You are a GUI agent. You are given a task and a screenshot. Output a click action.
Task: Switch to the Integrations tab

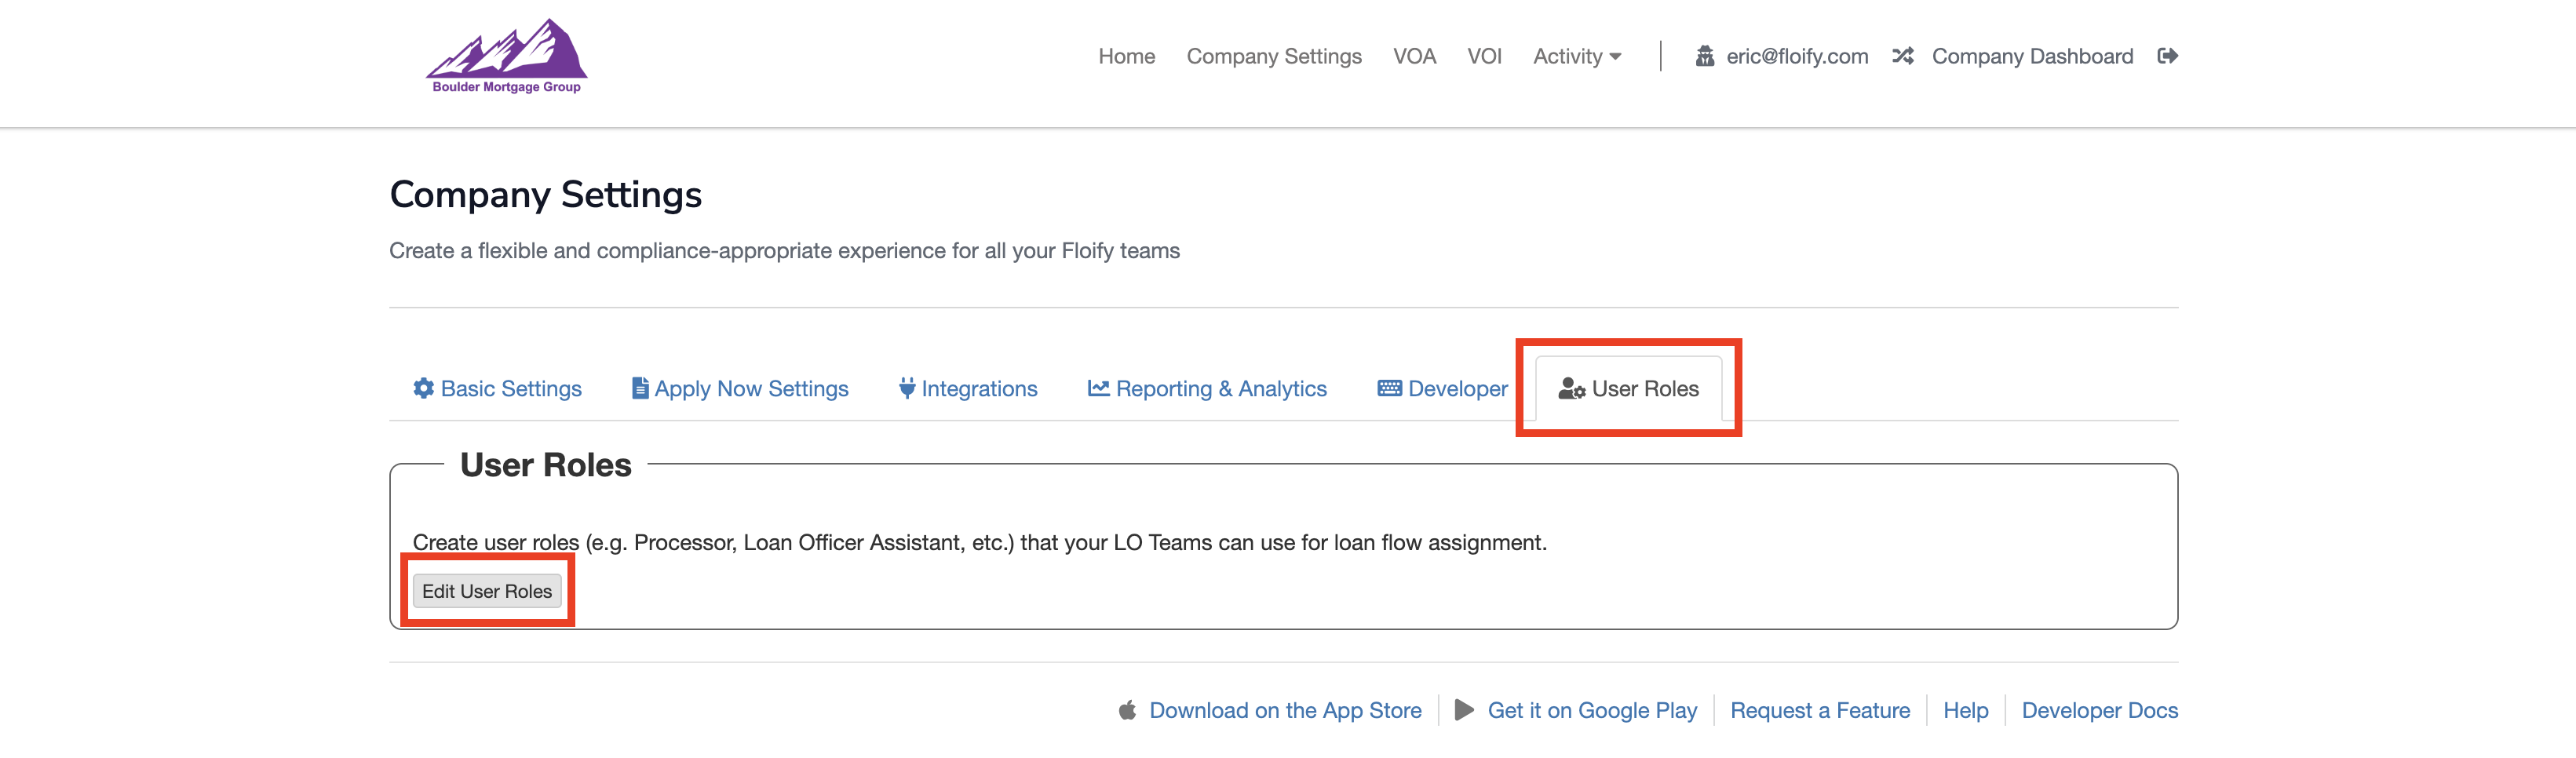coord(978,388)
